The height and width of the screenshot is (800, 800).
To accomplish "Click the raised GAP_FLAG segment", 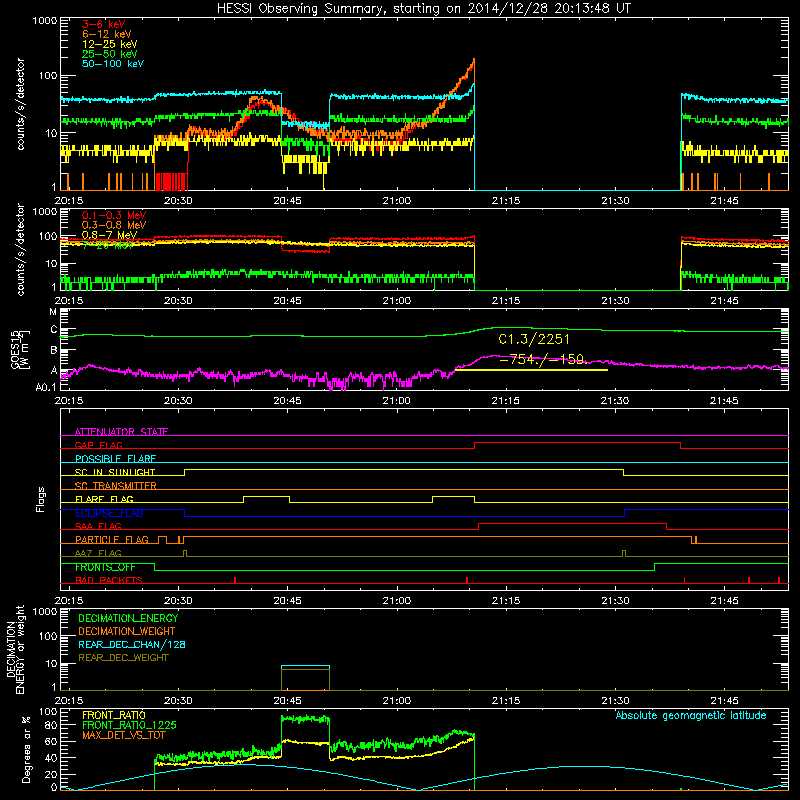I will (577, 443).
